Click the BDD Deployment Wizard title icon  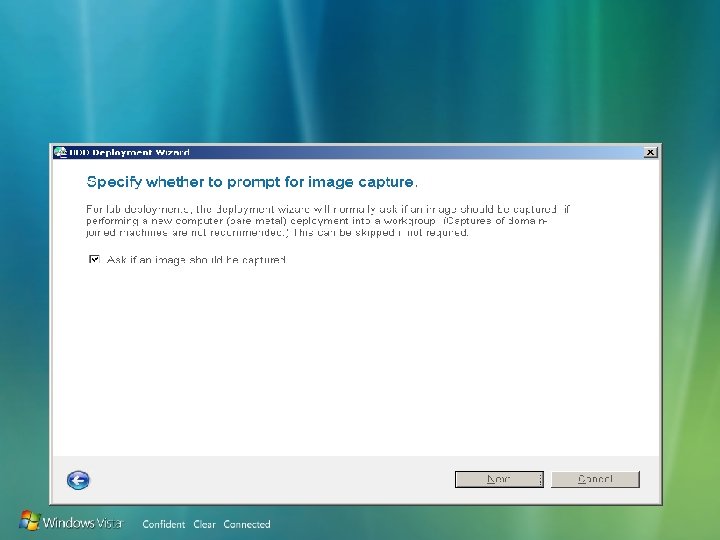tap(60, 152)
